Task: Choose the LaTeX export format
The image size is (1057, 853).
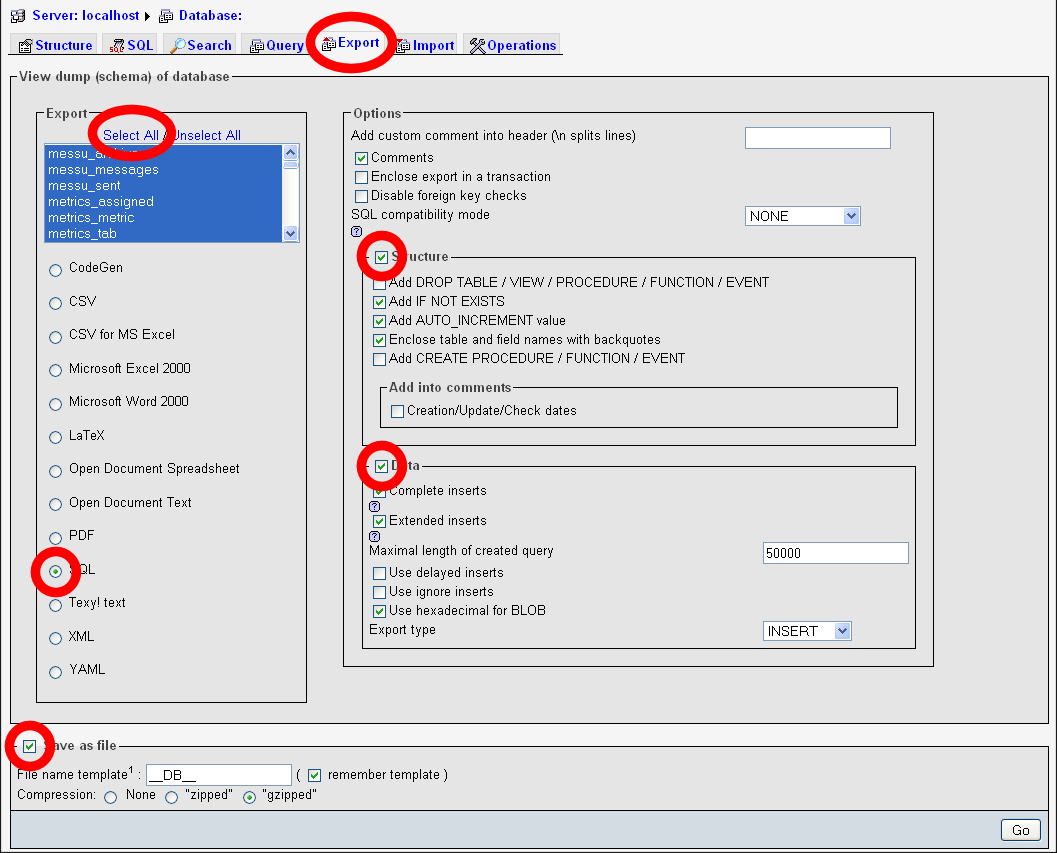Action: coord(55,438)
